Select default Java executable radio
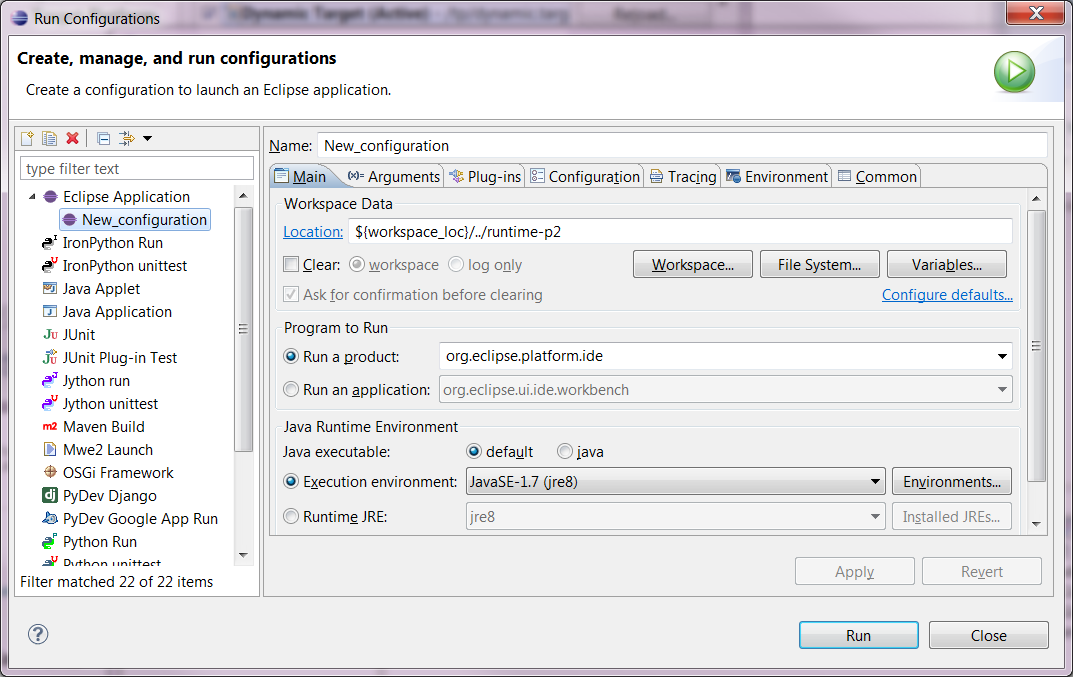 474,452
